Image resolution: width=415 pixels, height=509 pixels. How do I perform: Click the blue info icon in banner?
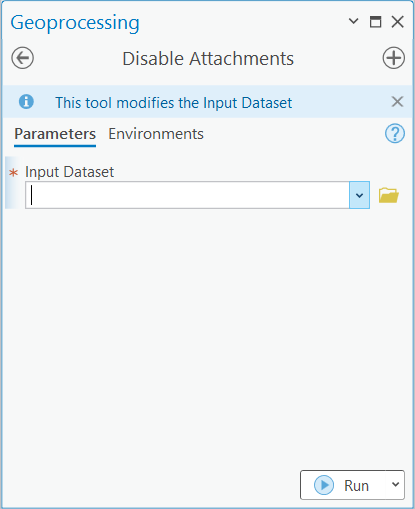[x=26, y=102]
